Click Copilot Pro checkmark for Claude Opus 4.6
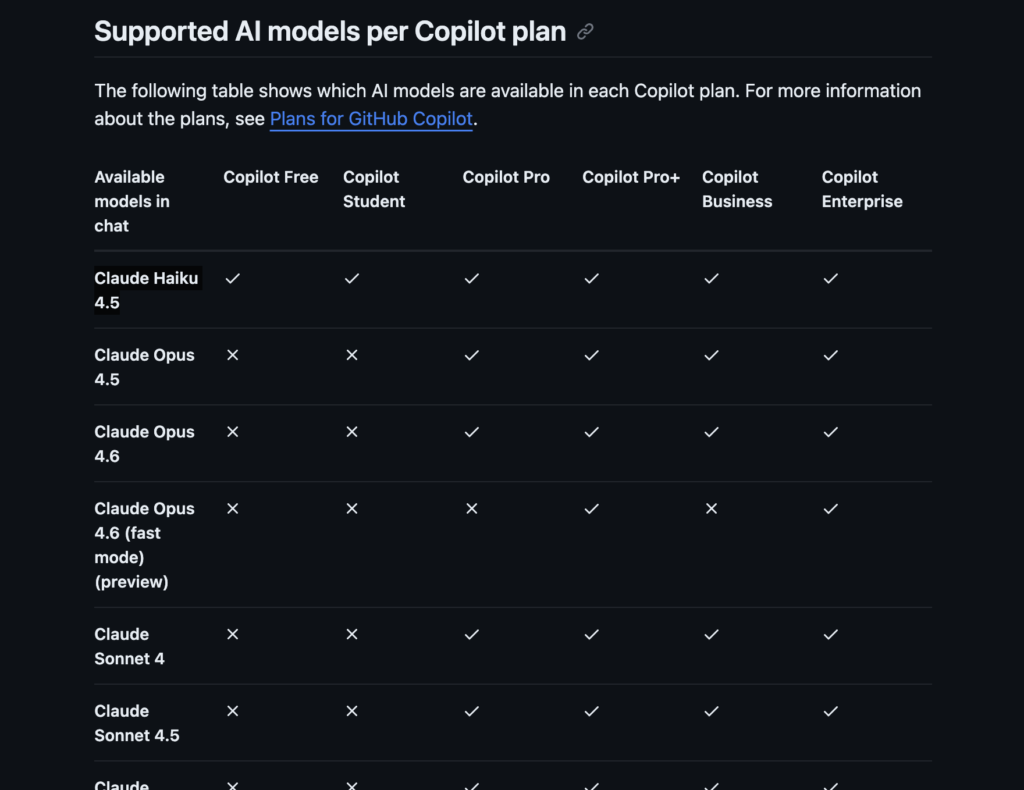Screen dimensions: 1024x790 pos(472,432)
